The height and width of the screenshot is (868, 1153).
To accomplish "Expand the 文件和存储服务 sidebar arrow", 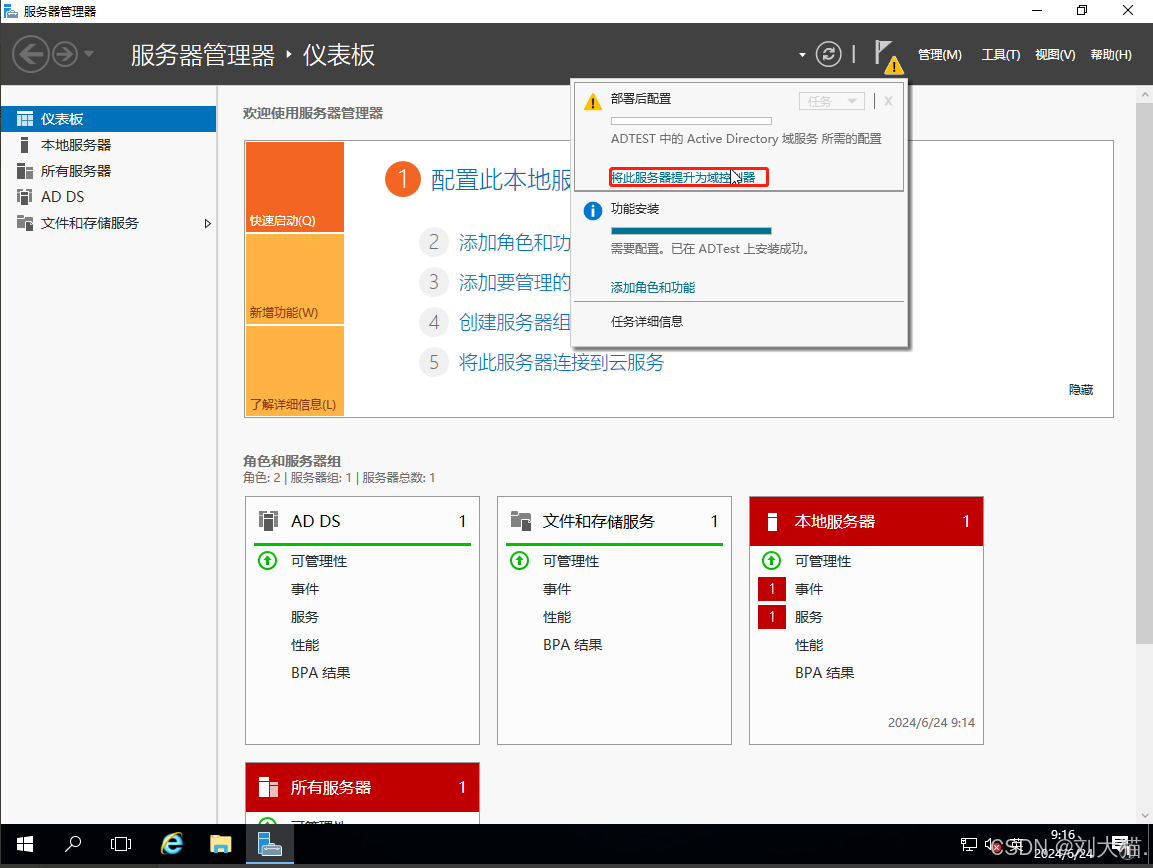I will 207,224.
